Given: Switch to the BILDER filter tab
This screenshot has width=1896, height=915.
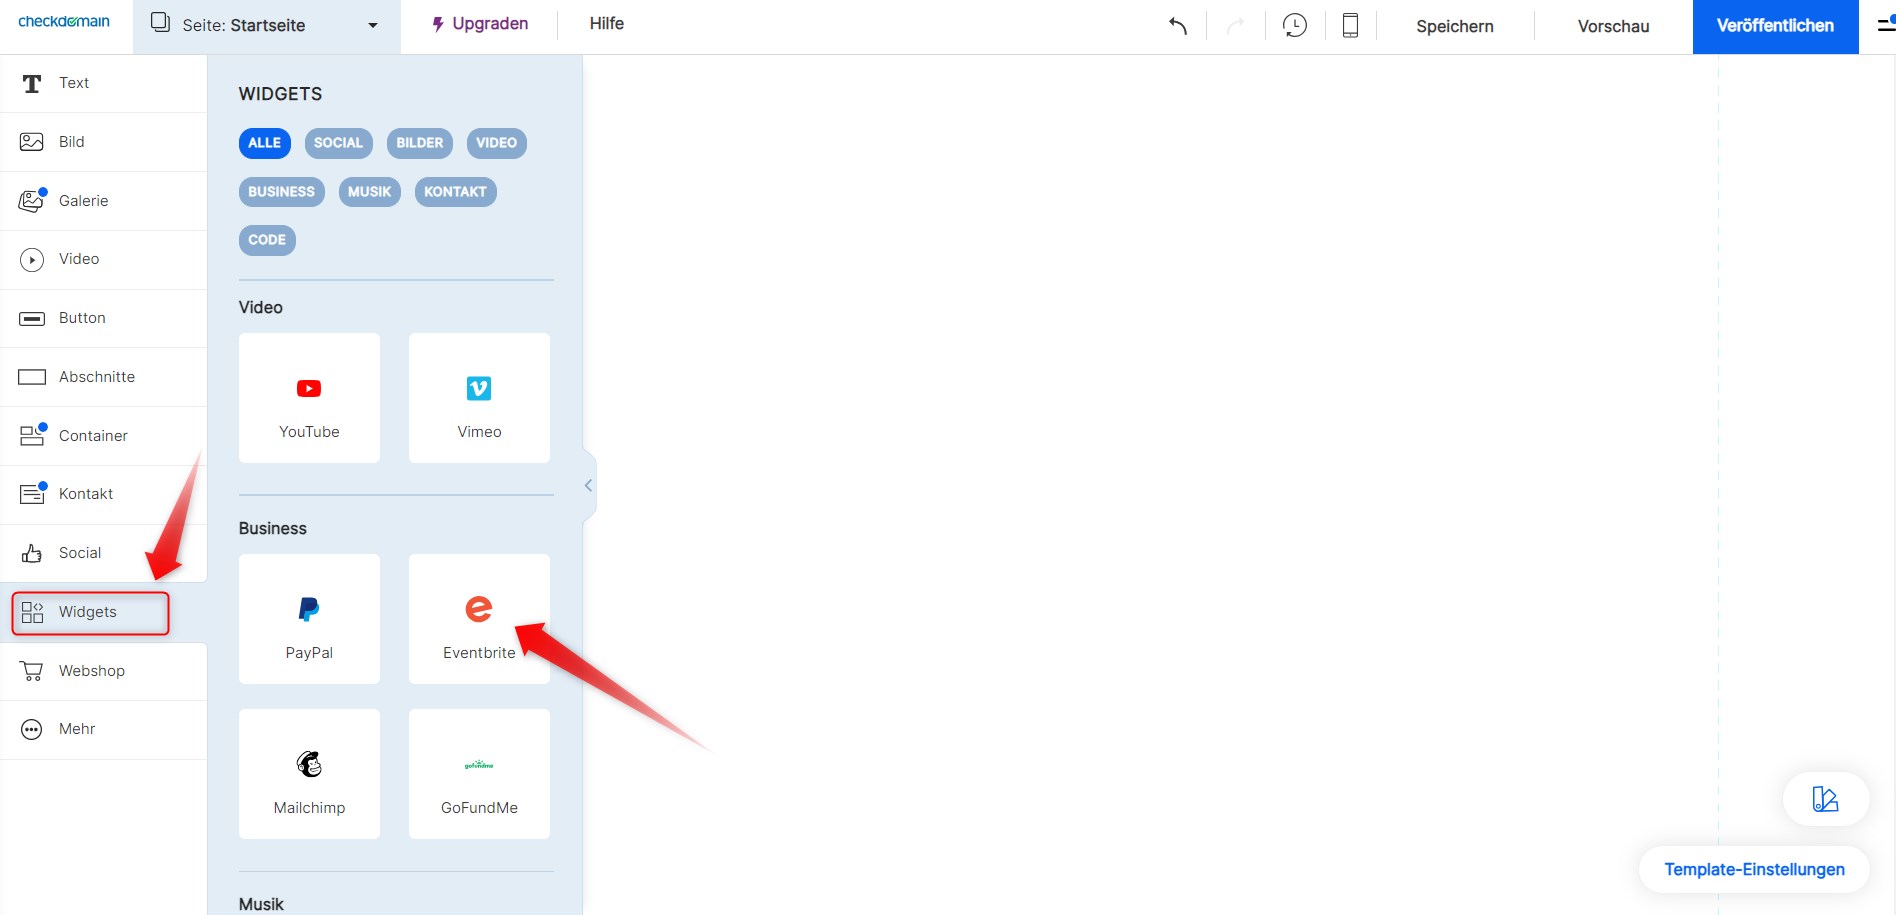Looking at the screenshot, I should click(x=419, y=143).
